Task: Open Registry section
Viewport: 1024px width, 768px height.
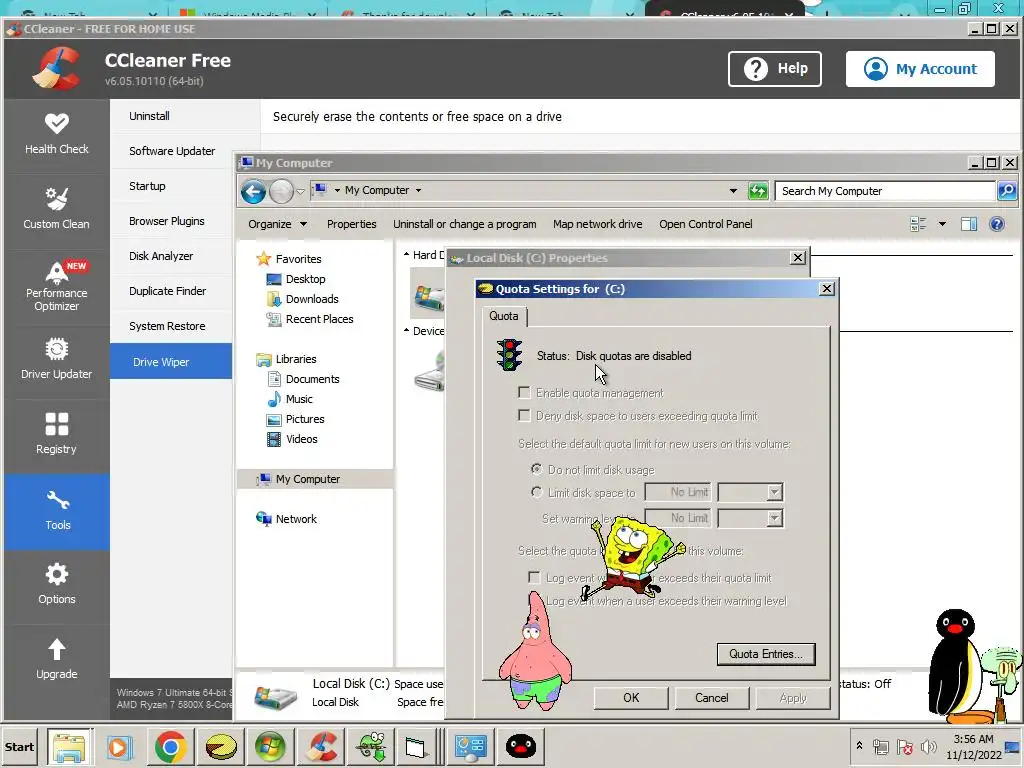Action: coord(57,434)
